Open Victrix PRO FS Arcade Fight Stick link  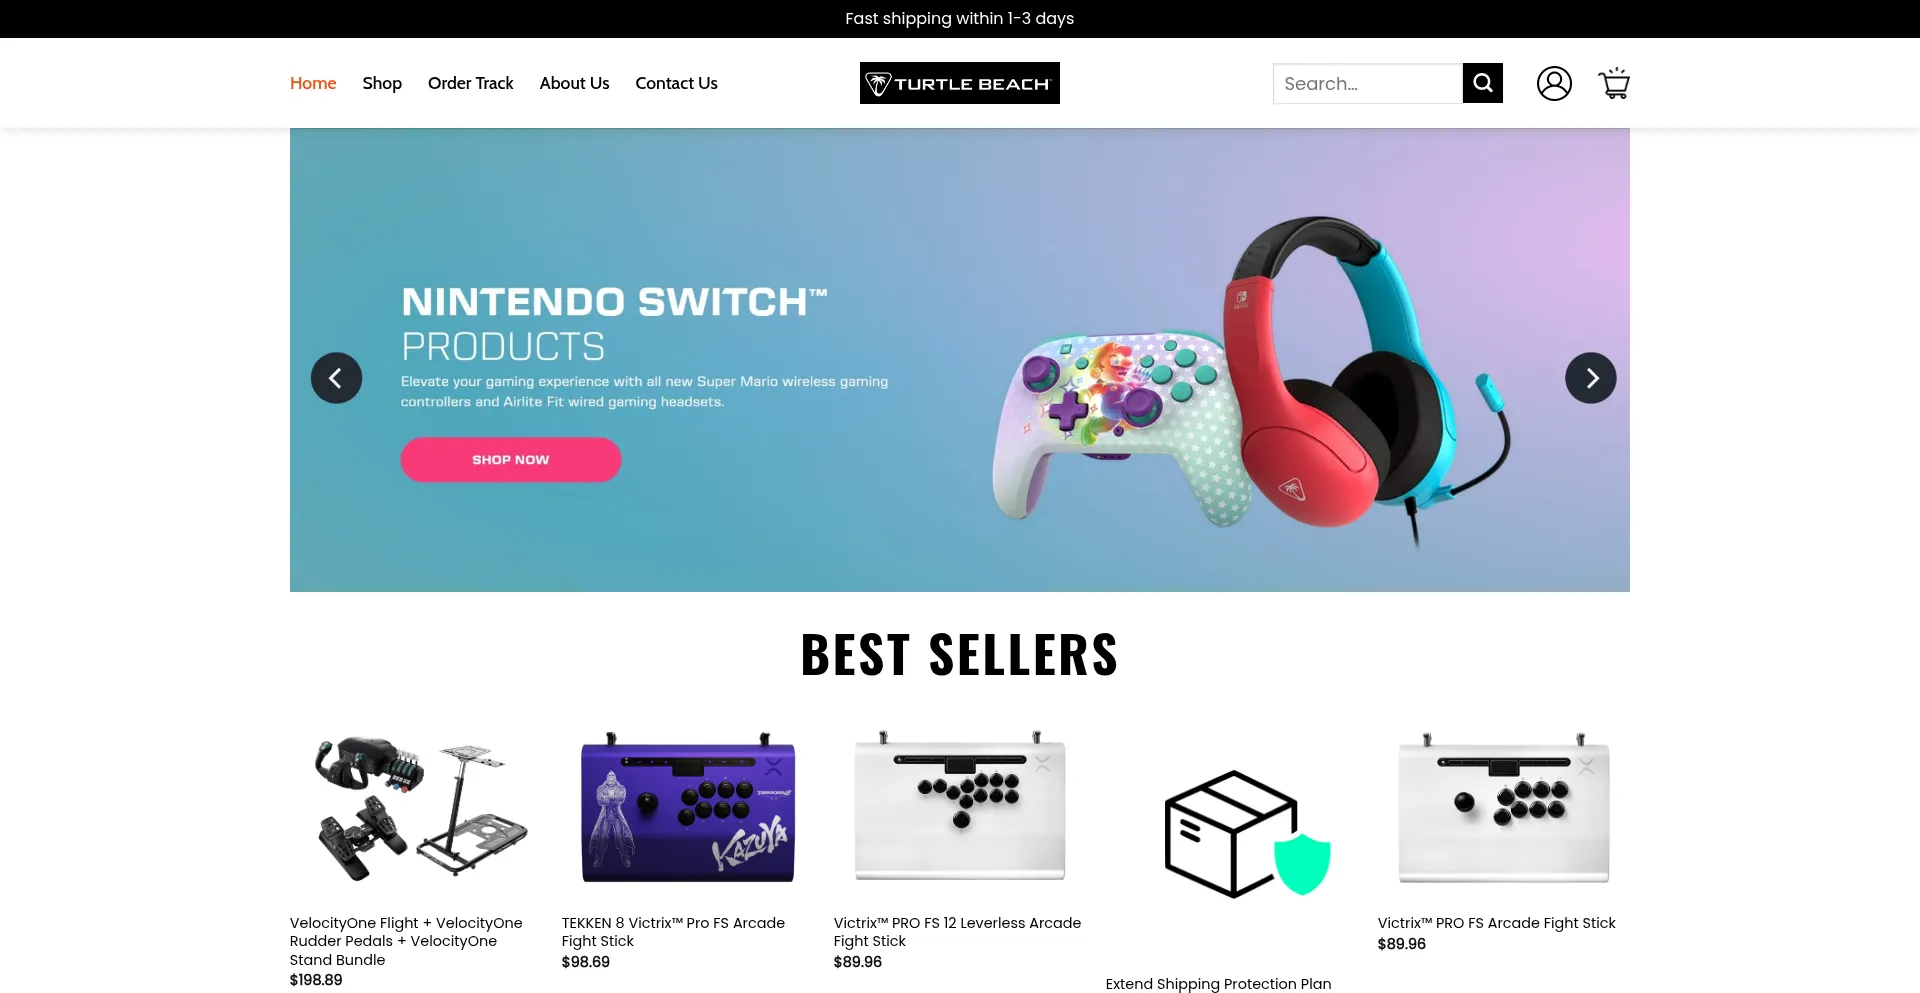coord(1496,923)
